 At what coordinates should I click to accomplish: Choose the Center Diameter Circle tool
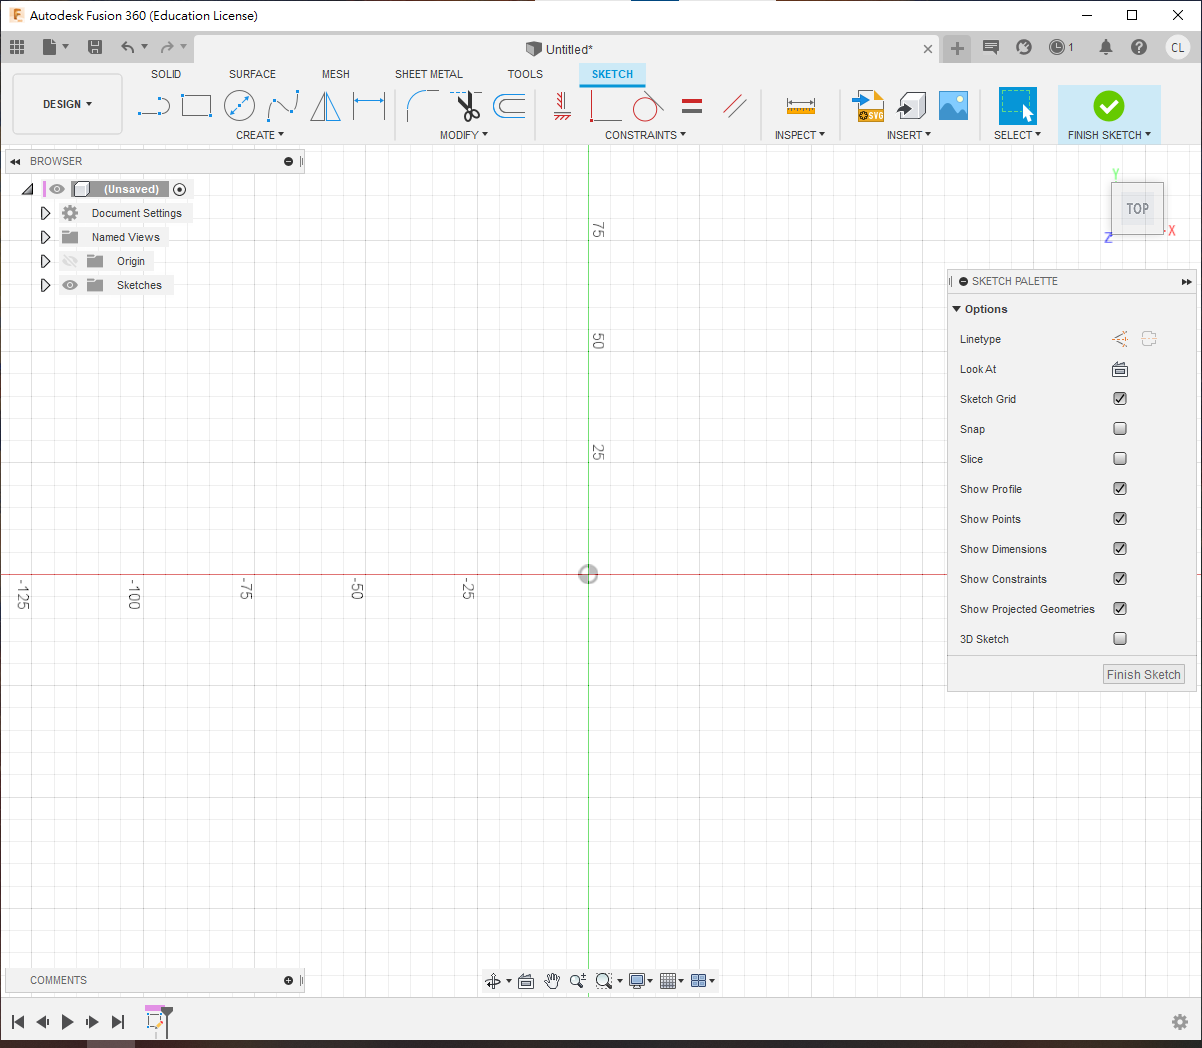[x=239, y=106]
